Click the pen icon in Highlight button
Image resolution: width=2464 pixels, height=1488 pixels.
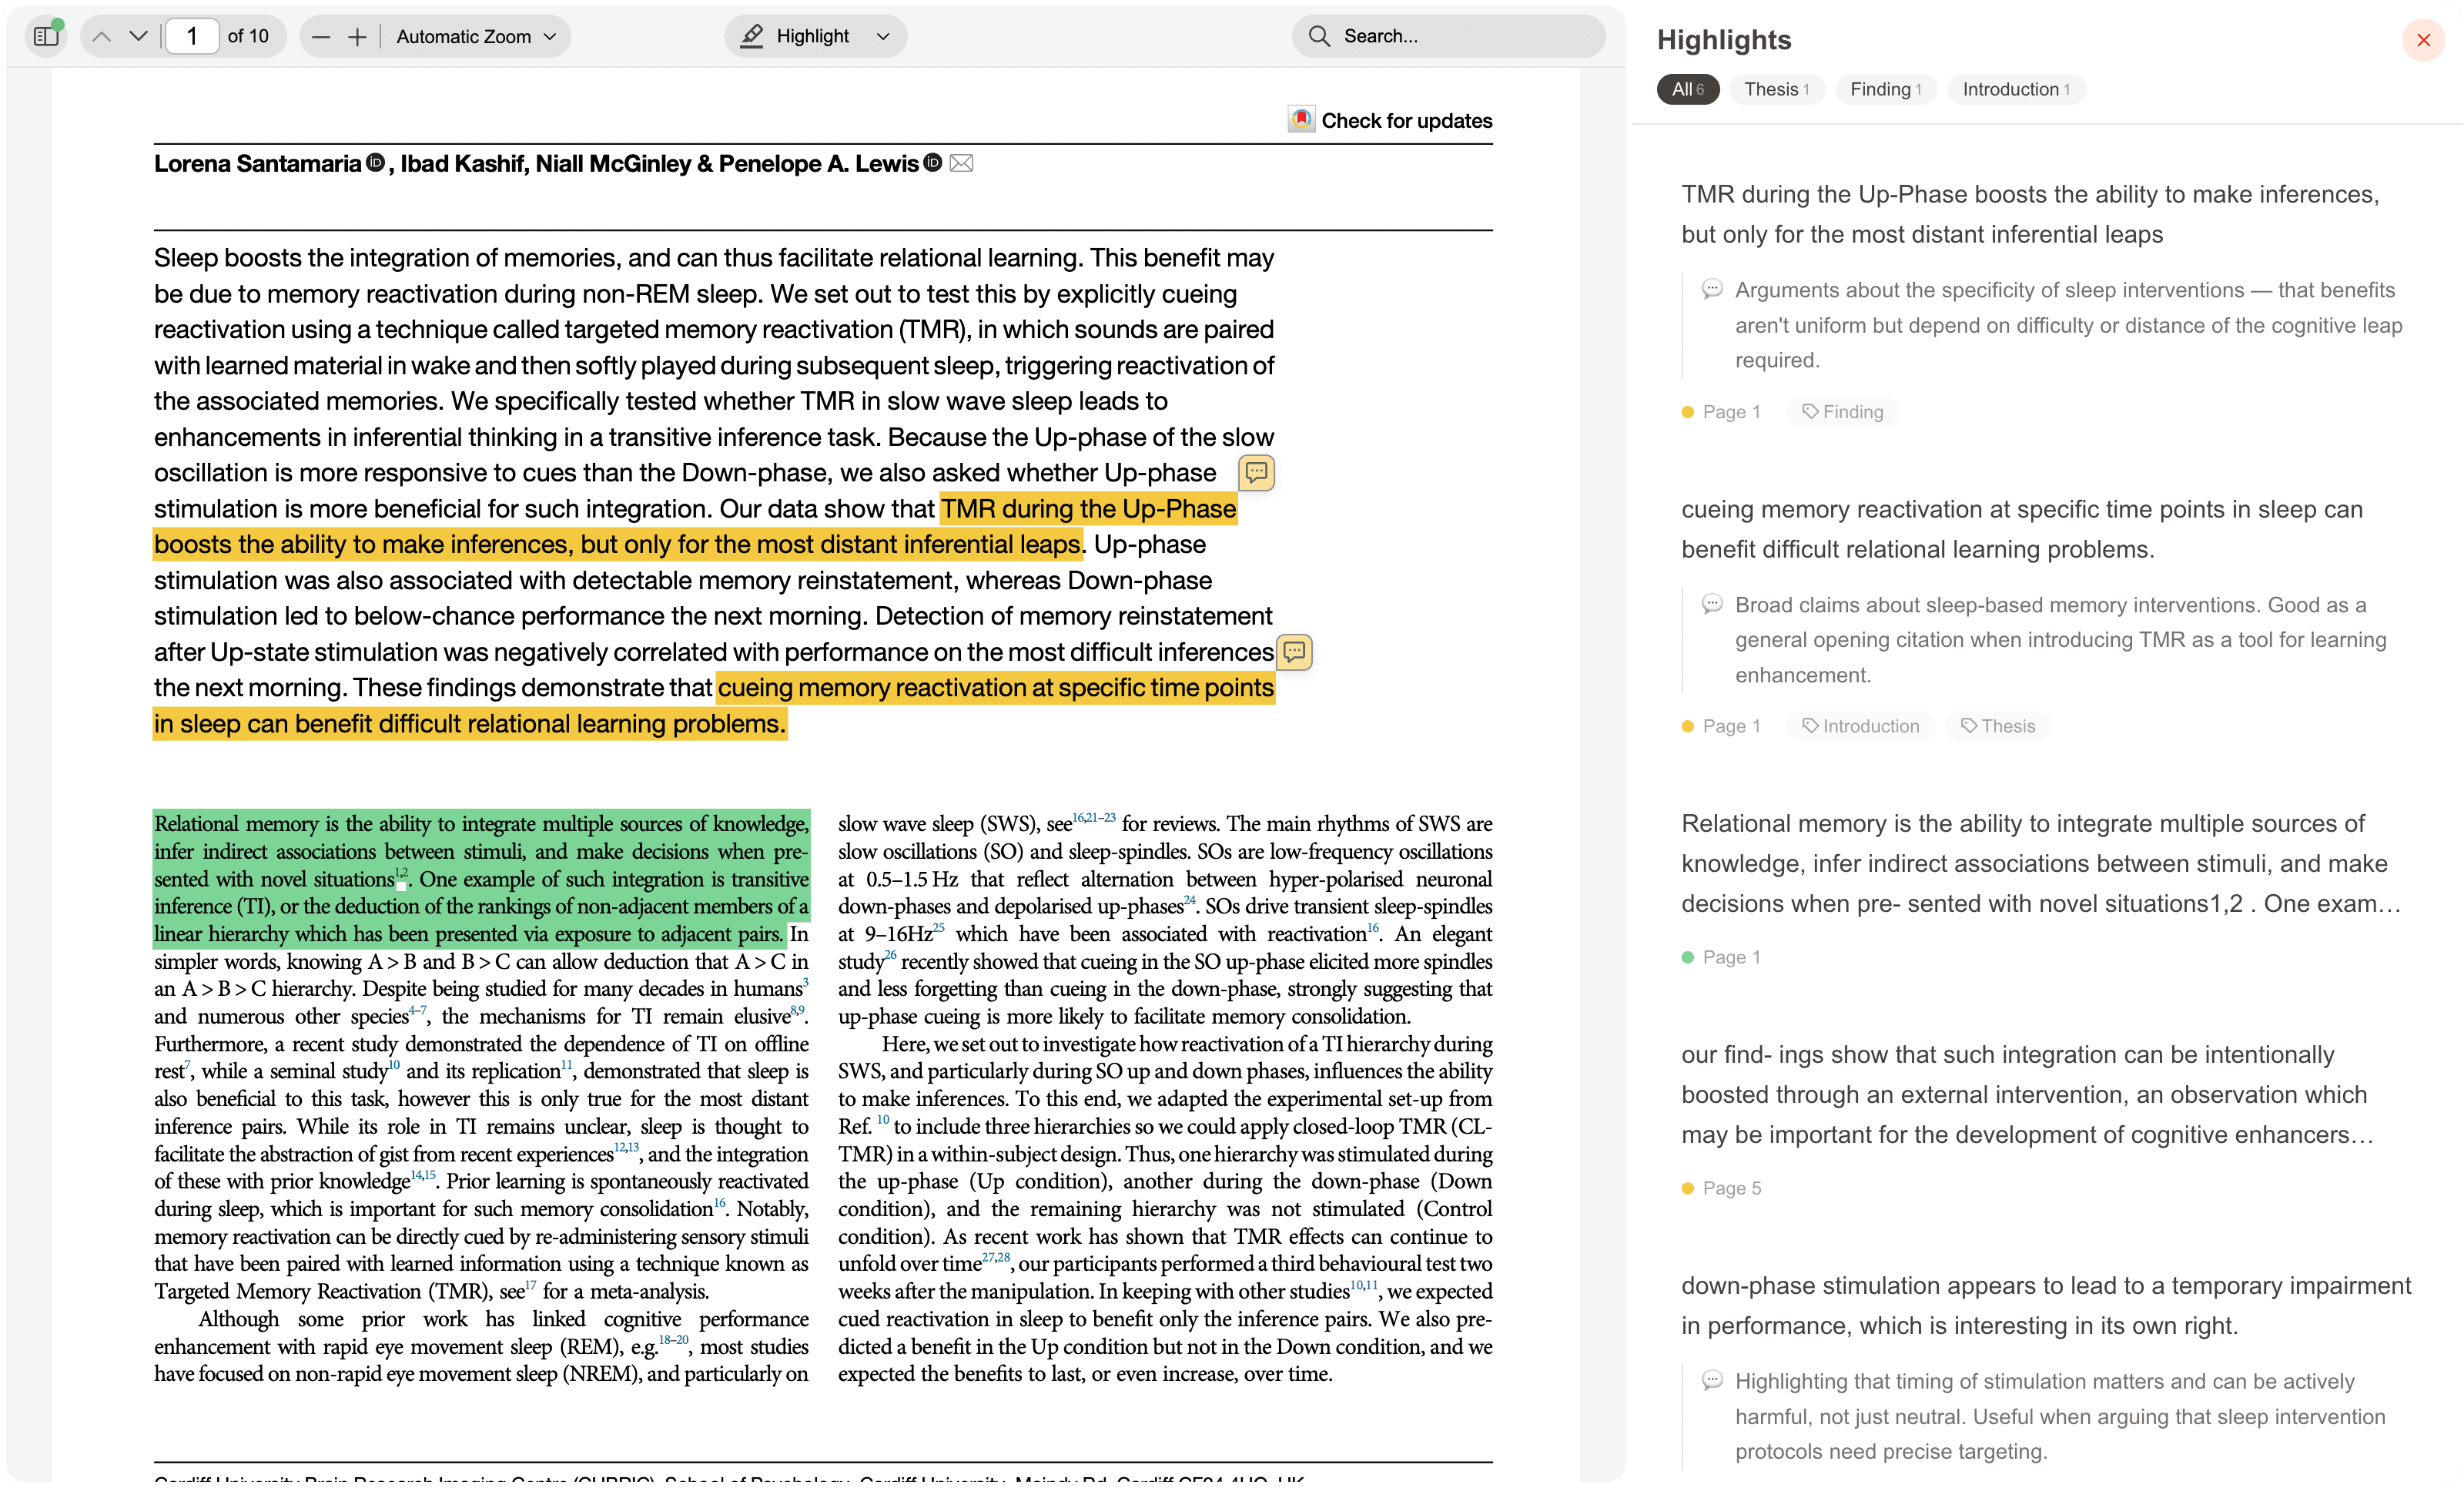click(x=752, y=36)
